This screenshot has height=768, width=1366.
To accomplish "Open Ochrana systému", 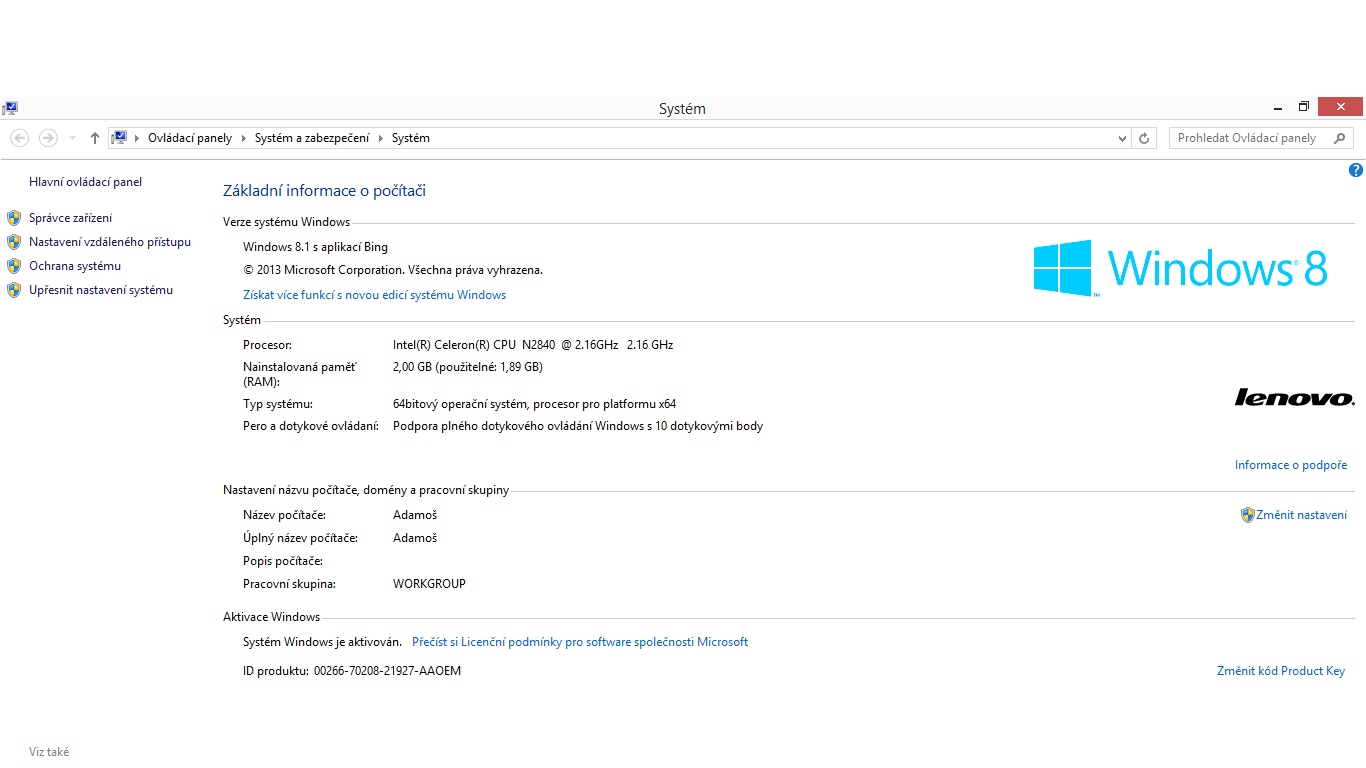I will [x=75, y=266].
